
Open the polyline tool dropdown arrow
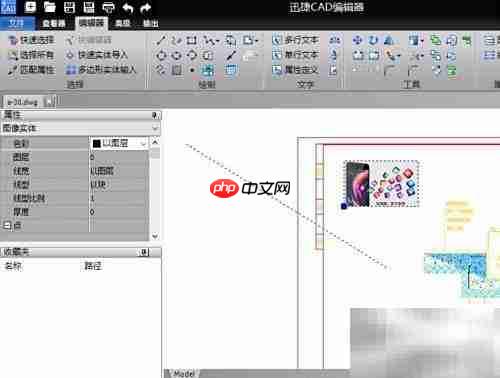(x=217, y=41)
